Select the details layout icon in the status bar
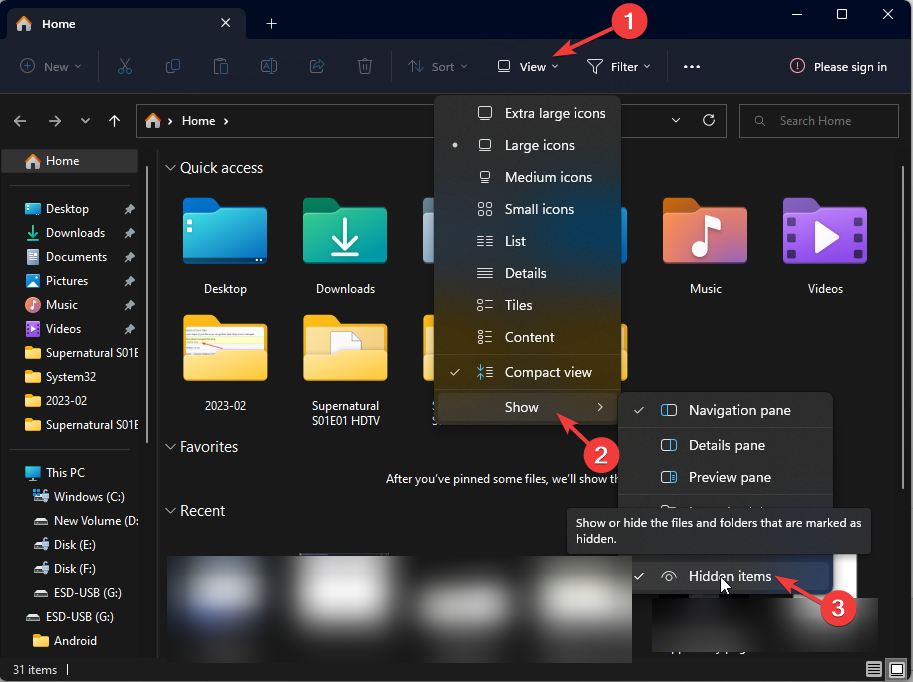 (874, 668)
